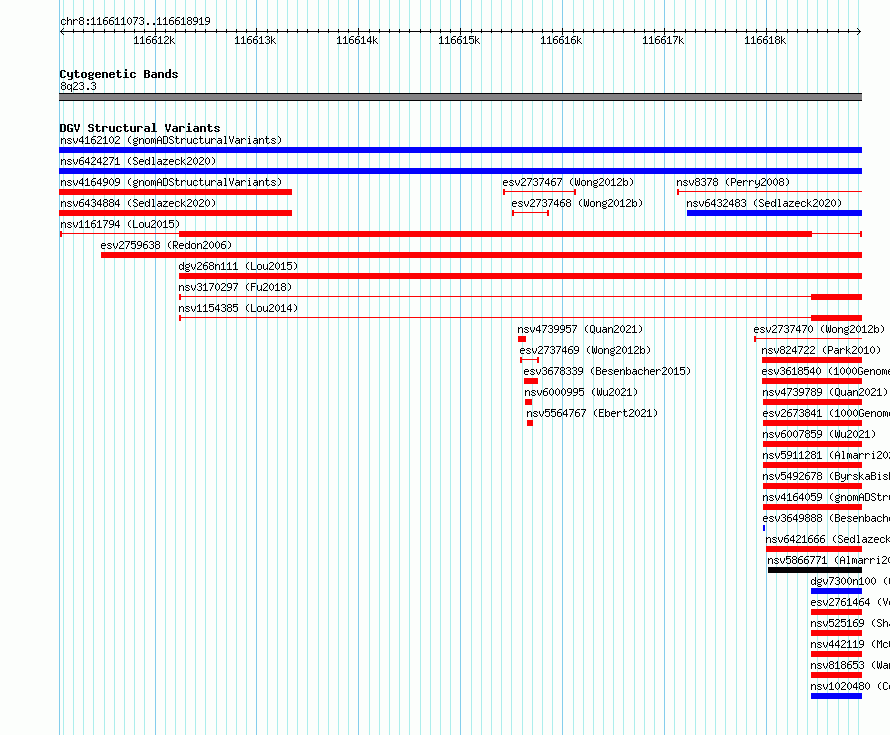Click the 116615k ruler tick label
Screen dimensions: 890x735
click(459, 40)
